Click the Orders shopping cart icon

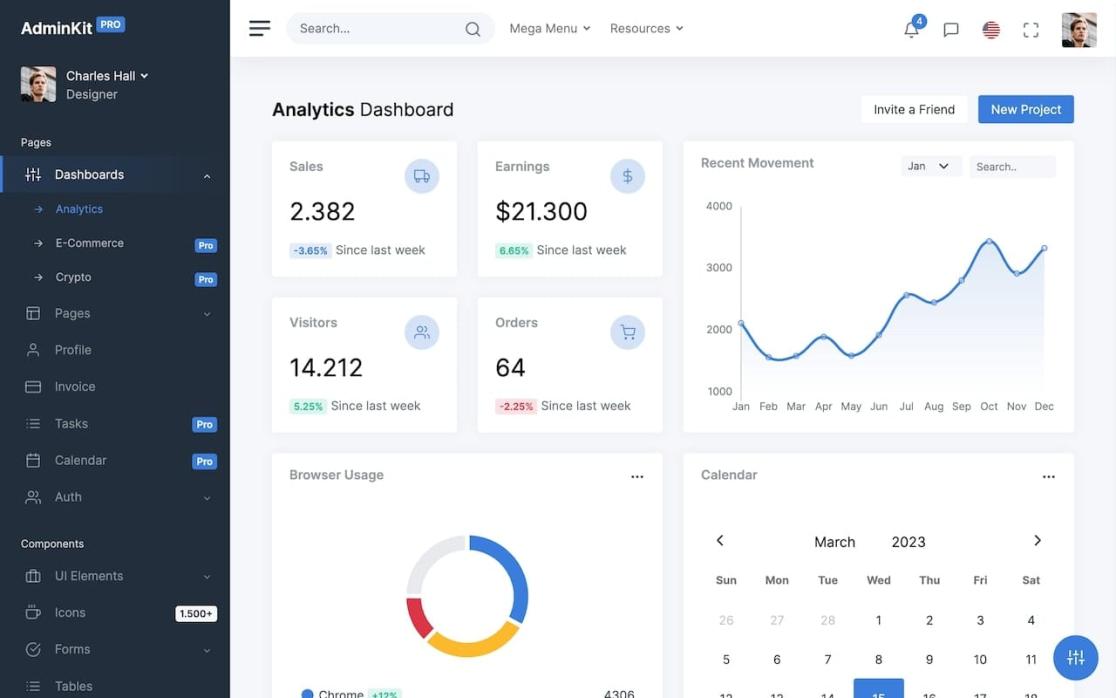coord(626,331)
